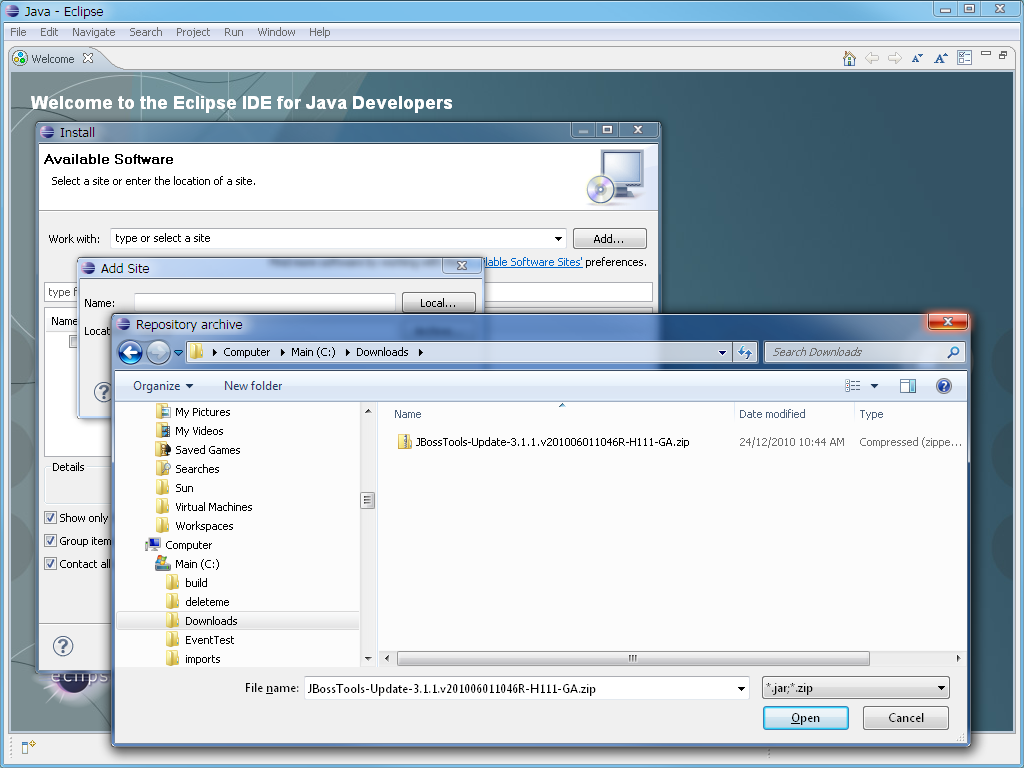Expand the Organize menu
1024x768 pixels.
163,386
